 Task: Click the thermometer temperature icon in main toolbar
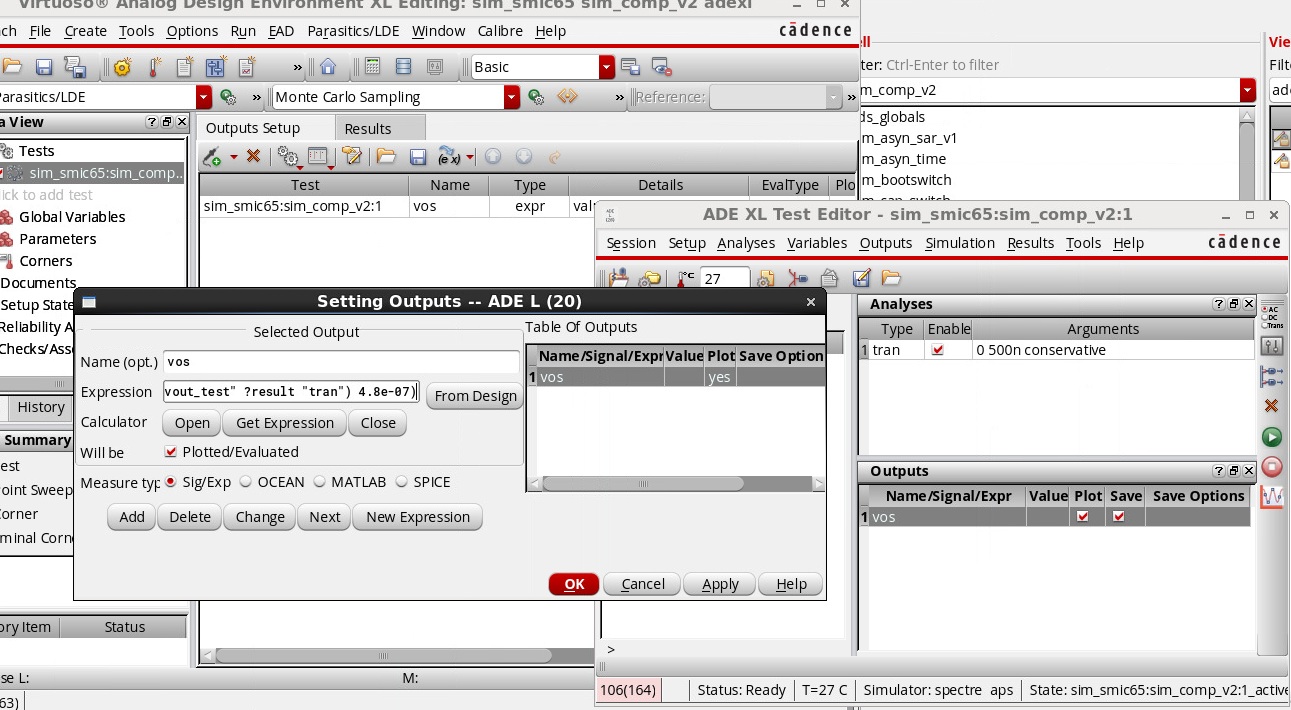154,67
